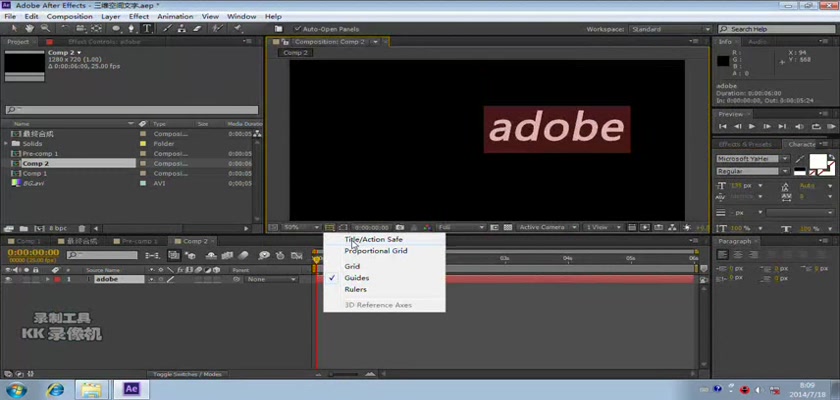The width and height of the screenshot is (840, 400).
Task: Open the Regular font style dropdown
Action: (x=753, y=171)
